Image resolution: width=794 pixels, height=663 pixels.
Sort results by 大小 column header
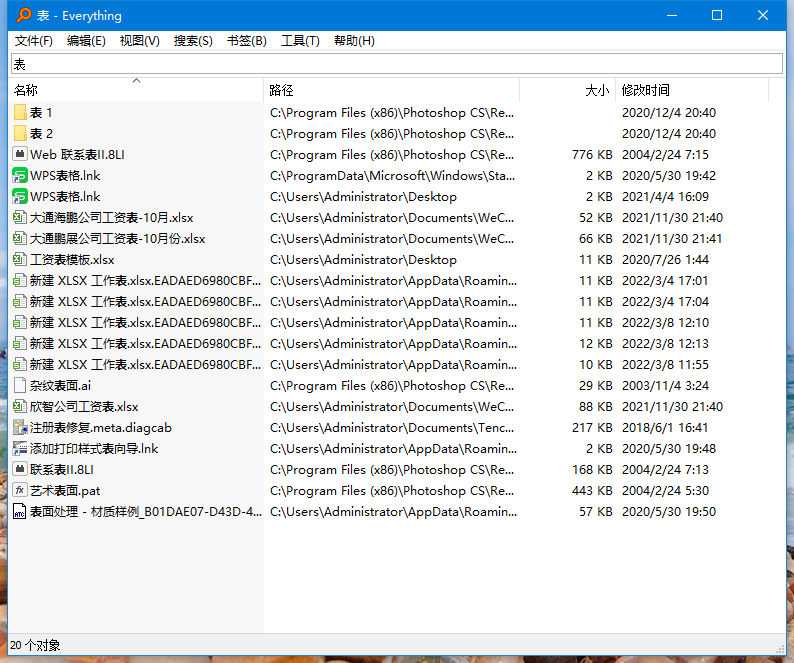click(596, 91)
